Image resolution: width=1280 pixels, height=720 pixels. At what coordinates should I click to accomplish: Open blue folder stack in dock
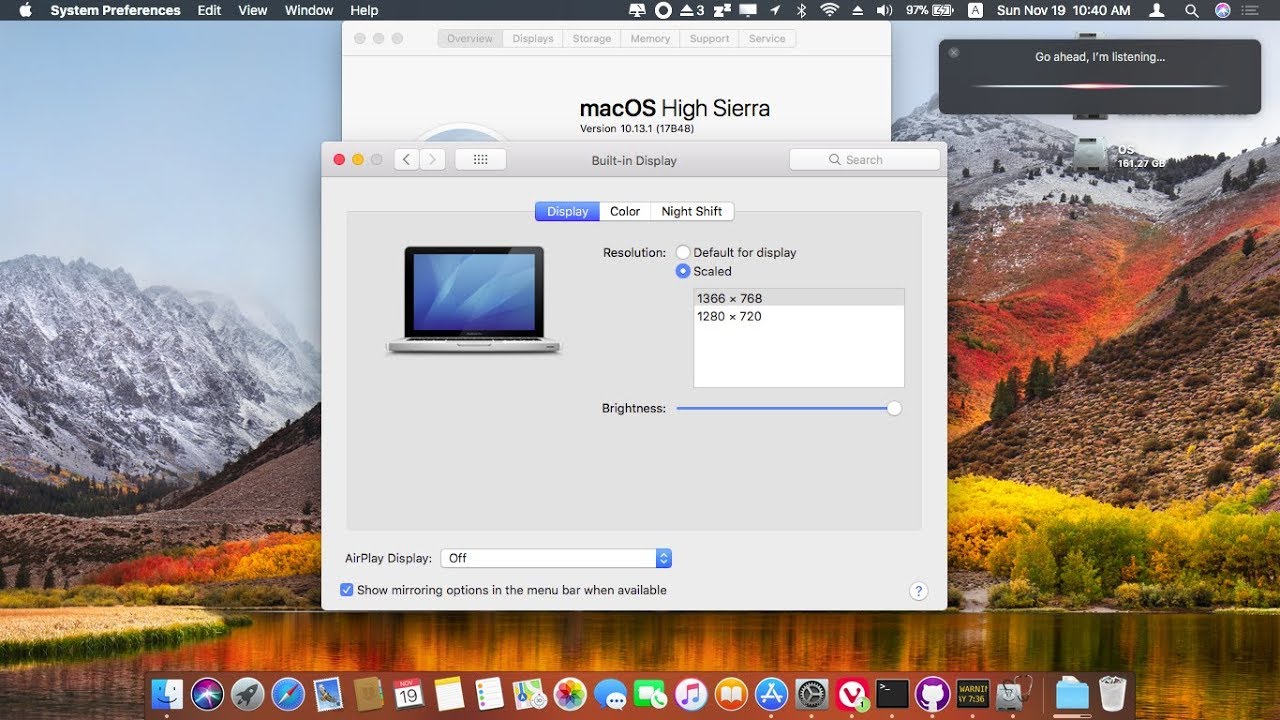coord(1072,693)
